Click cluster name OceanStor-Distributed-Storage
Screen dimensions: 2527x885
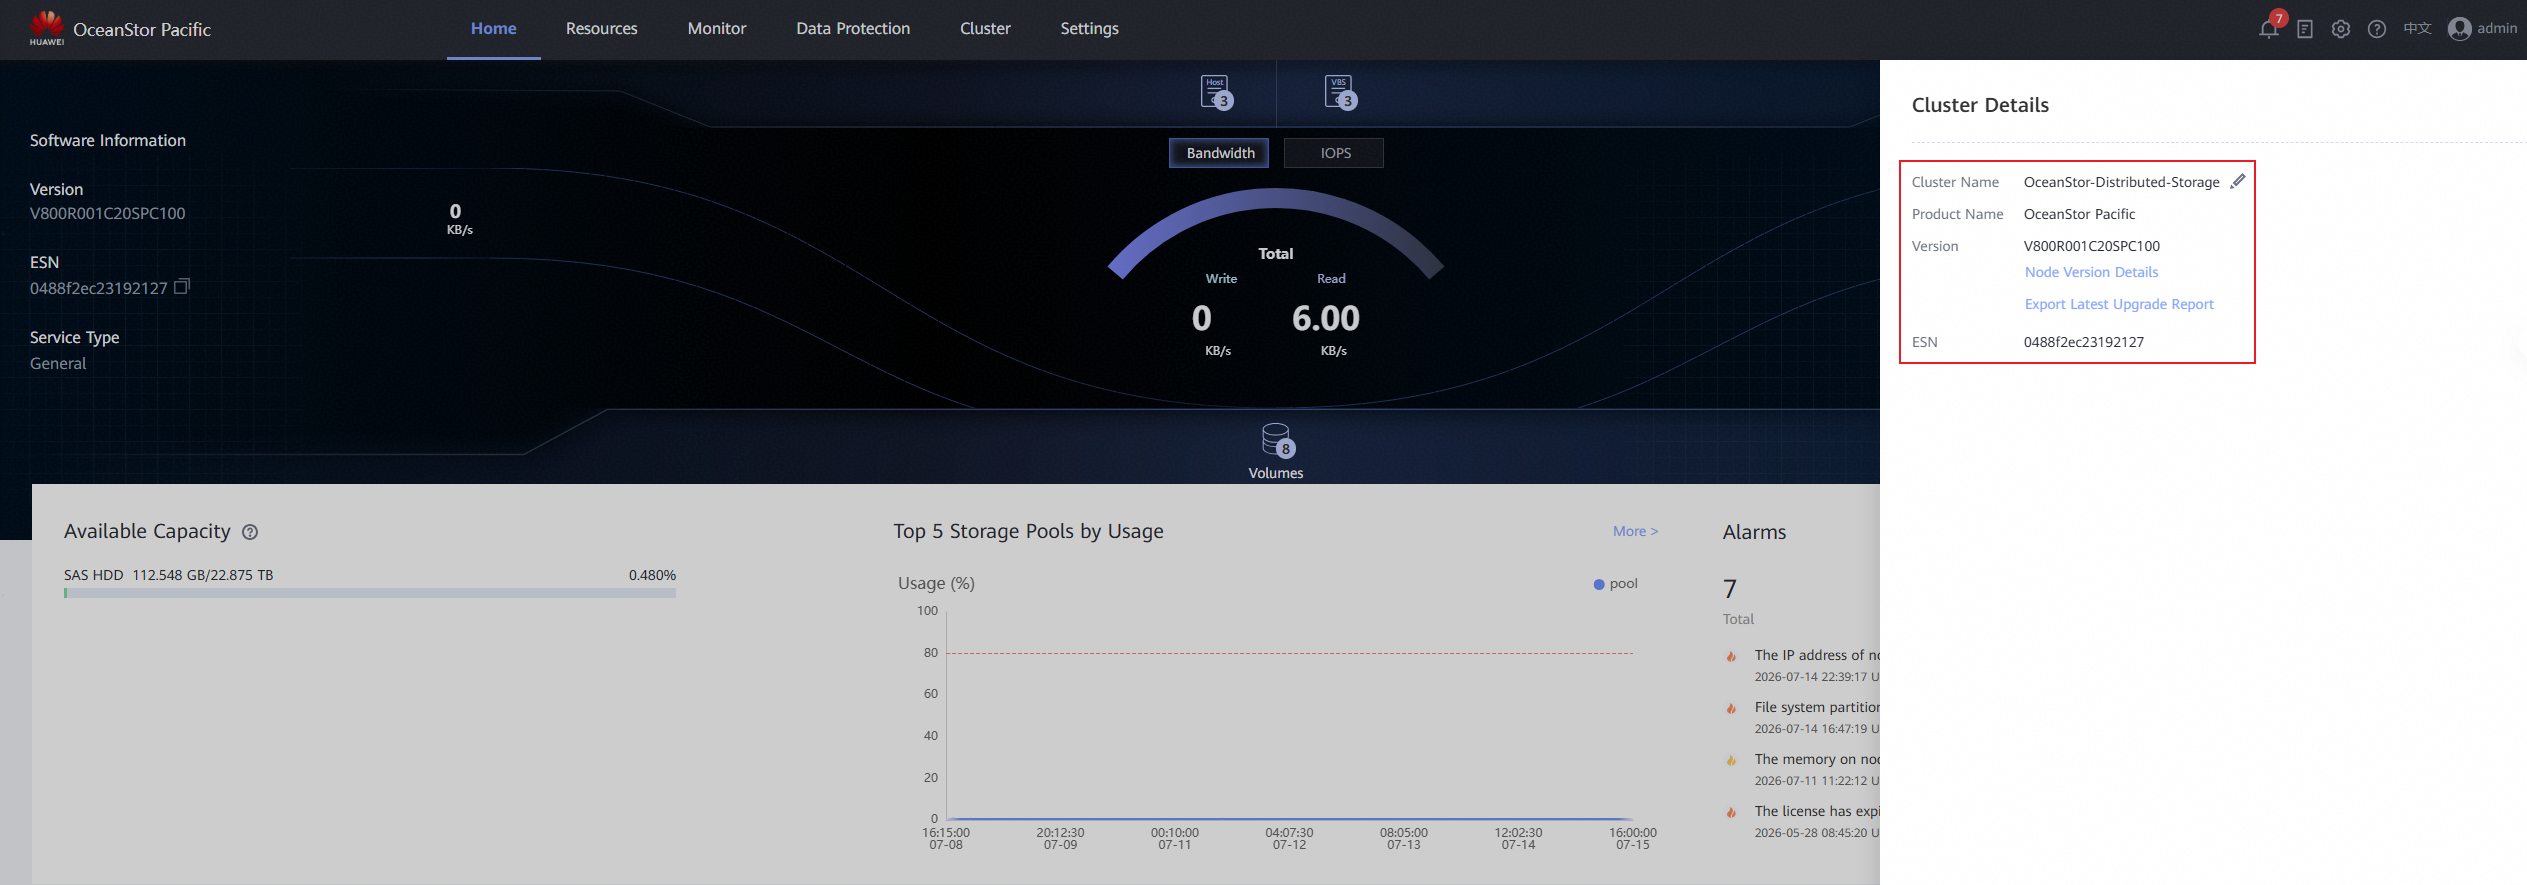2121,182
